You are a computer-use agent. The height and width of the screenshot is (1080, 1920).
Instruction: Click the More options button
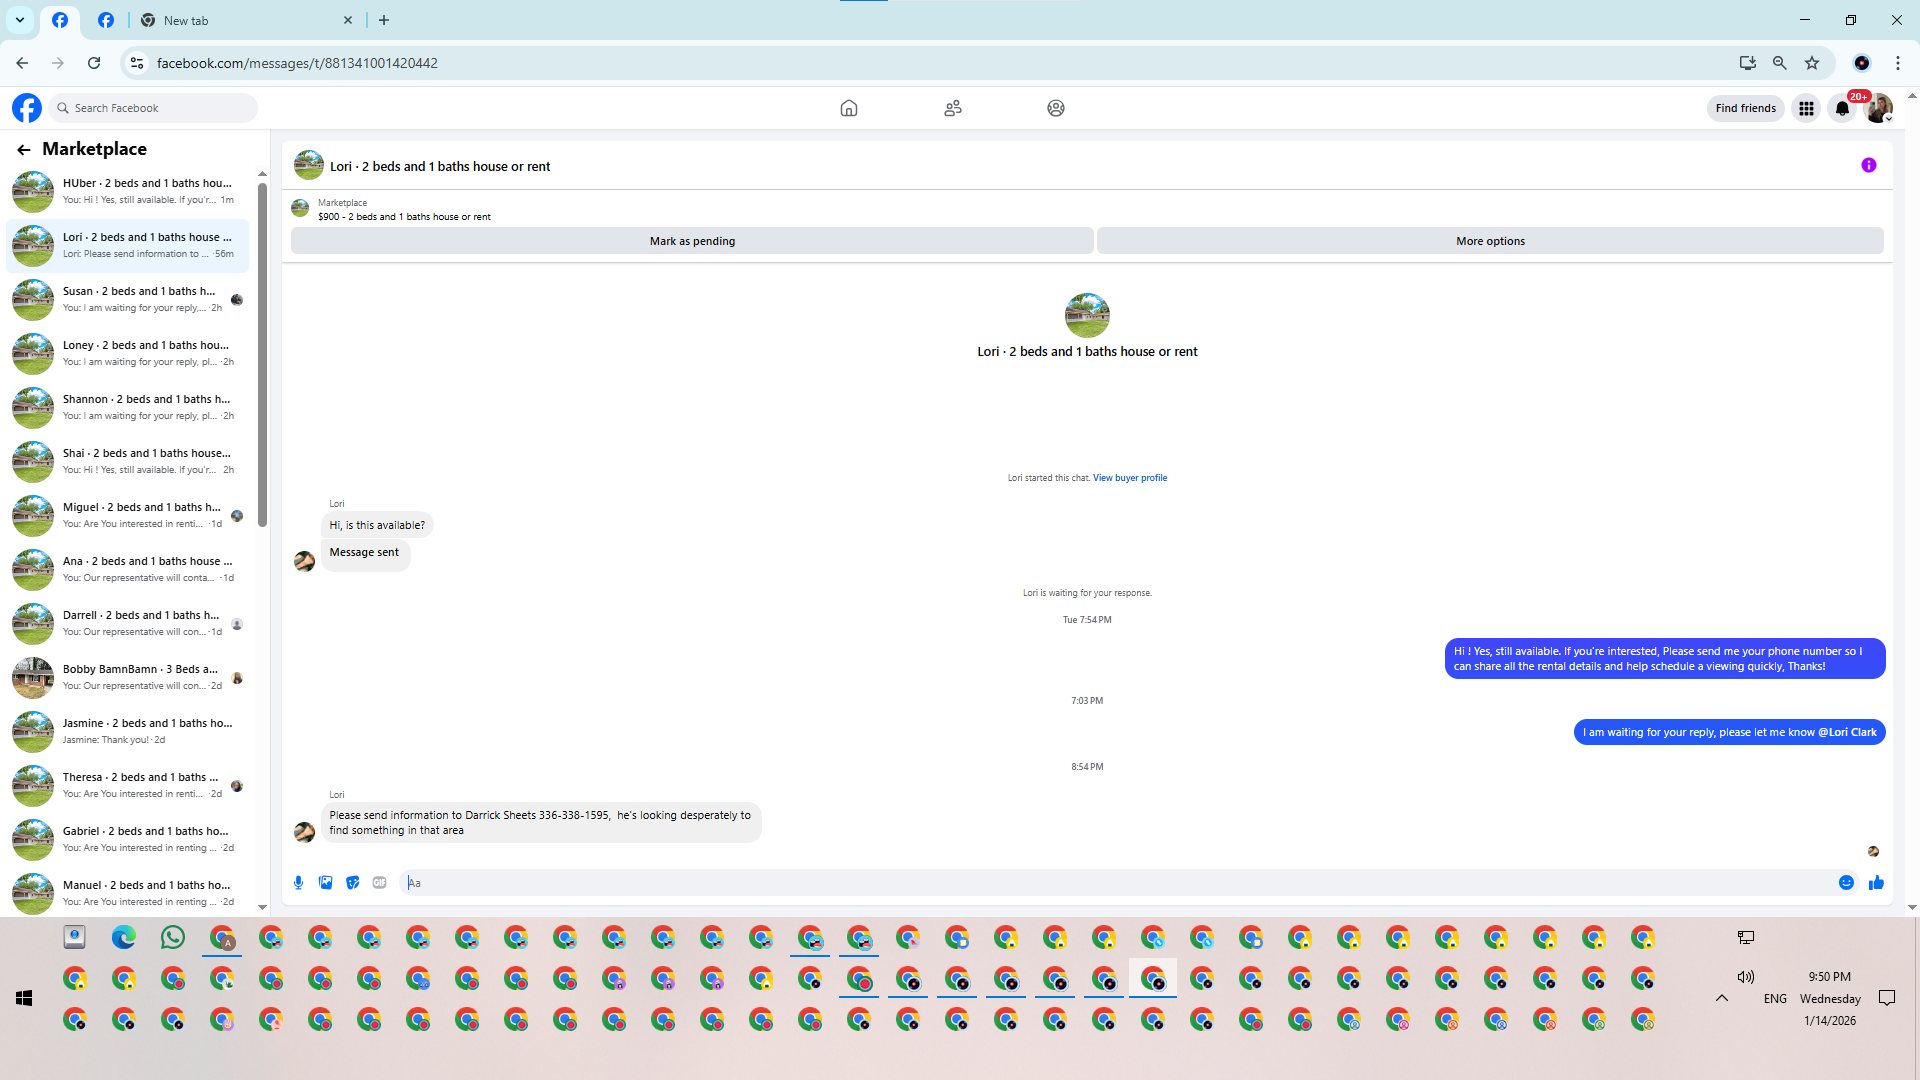1489,241
